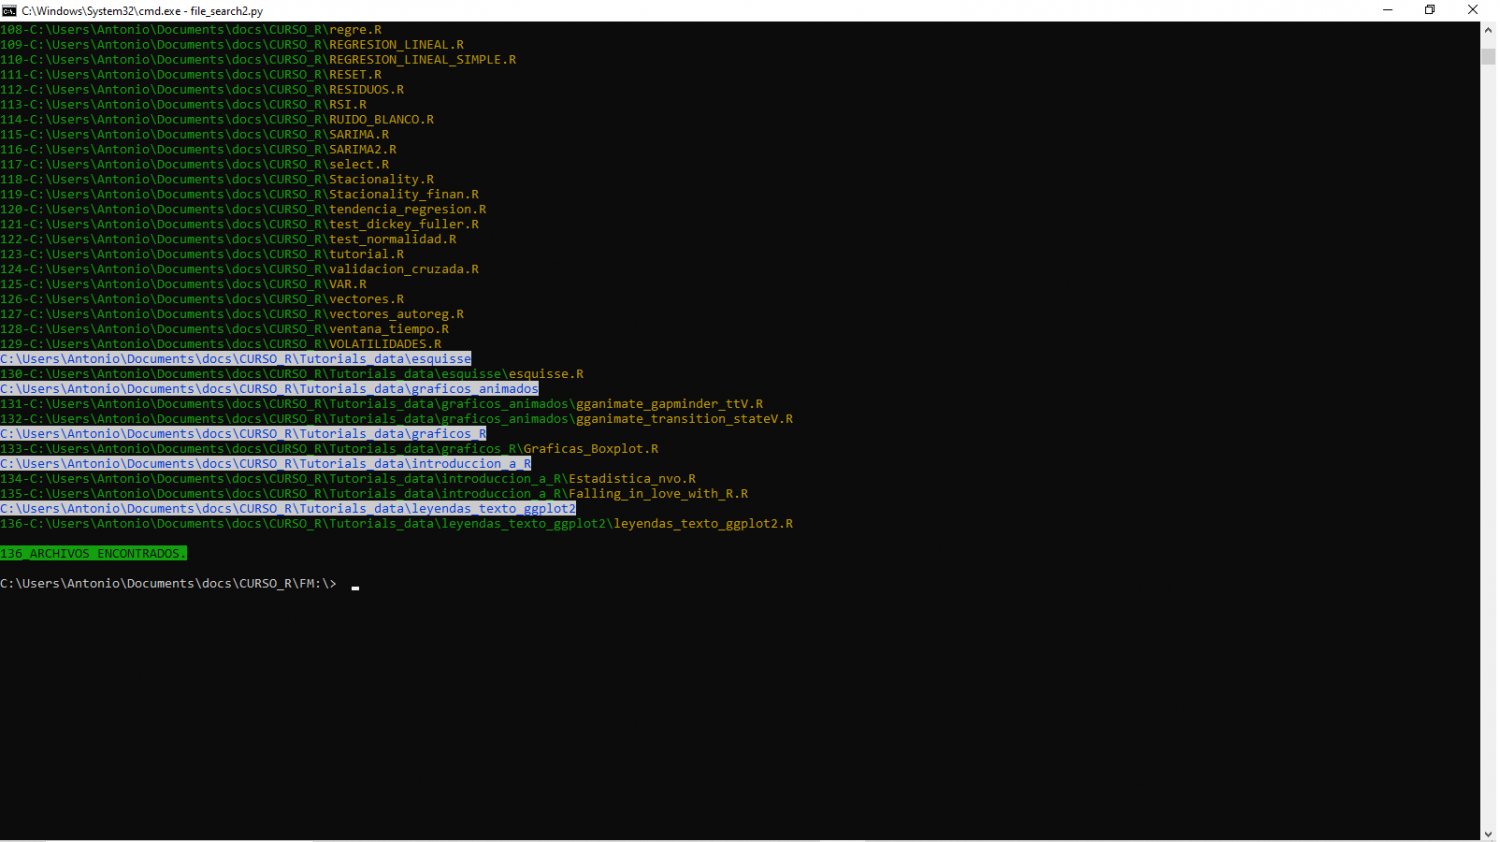Click line 122 test_normalidad.R
Screen dimensions: 1500x842
228,240
